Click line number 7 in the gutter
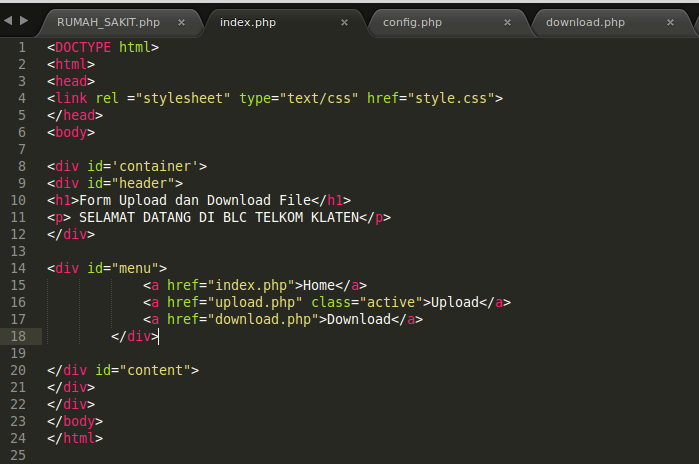Screen dimensions: 699x464 pos(22,149)
